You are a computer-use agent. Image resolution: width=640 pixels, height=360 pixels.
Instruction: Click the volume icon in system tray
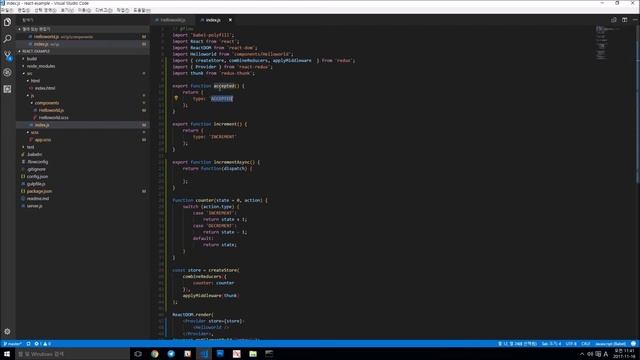click(590, 354)
